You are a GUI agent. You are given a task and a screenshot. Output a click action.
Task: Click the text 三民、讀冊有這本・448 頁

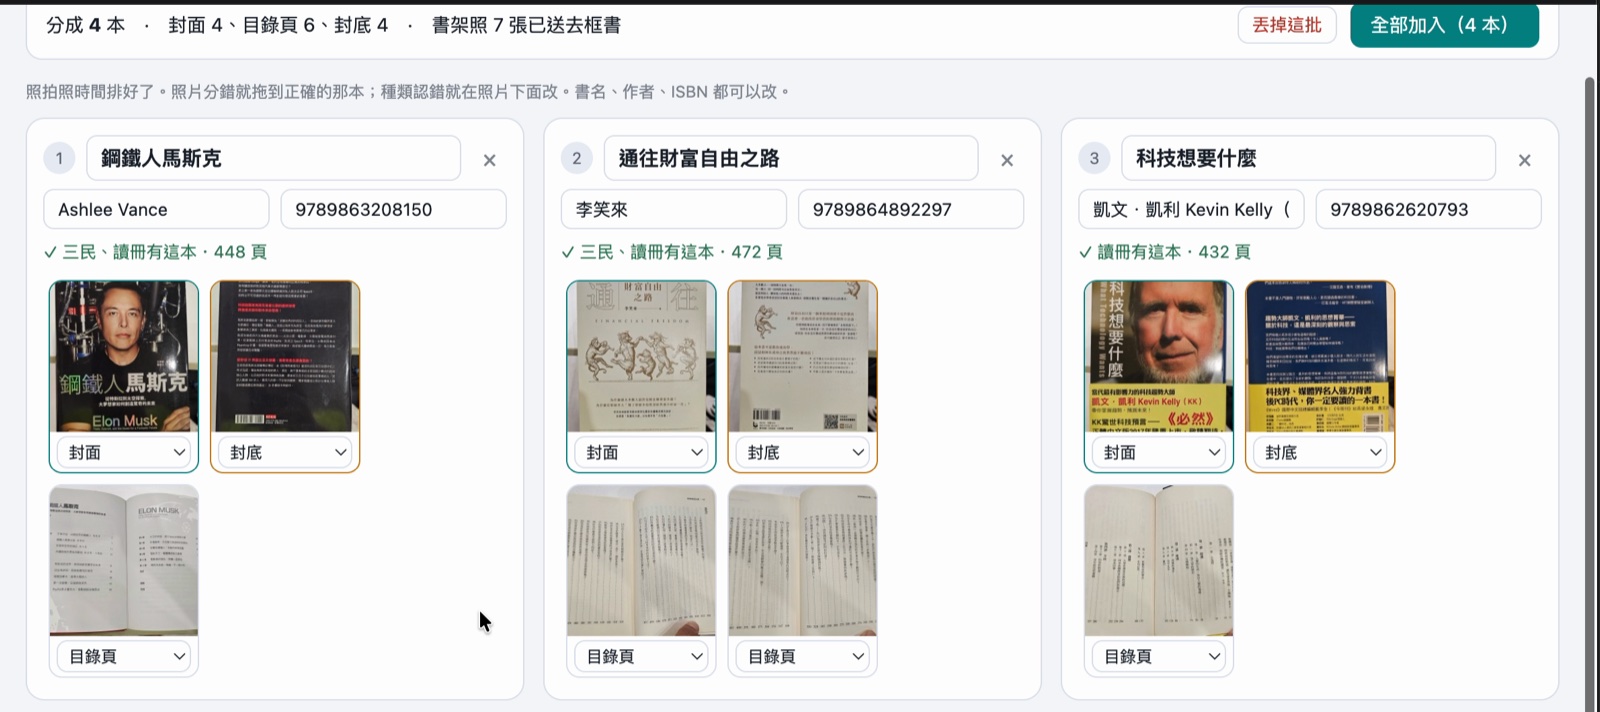[x=165, y=252]
